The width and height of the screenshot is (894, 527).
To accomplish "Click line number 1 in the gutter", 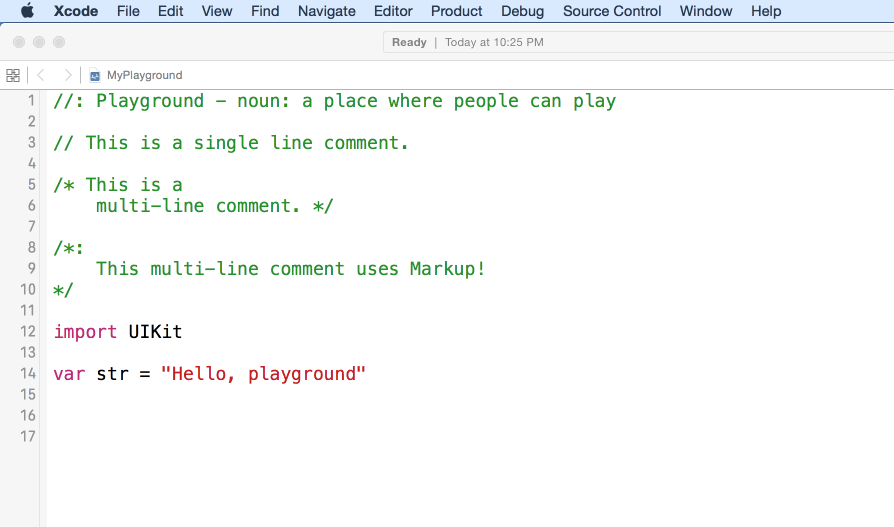I will click(x=31, y=101).
